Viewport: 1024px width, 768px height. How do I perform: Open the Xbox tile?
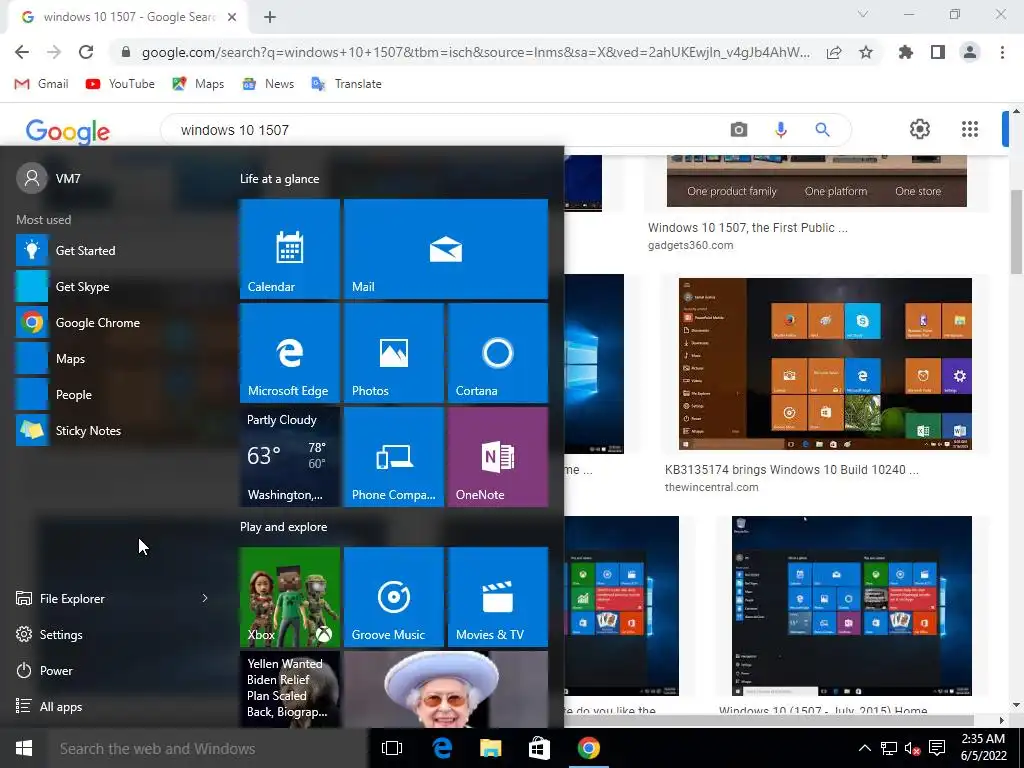(x=289, y=597)
